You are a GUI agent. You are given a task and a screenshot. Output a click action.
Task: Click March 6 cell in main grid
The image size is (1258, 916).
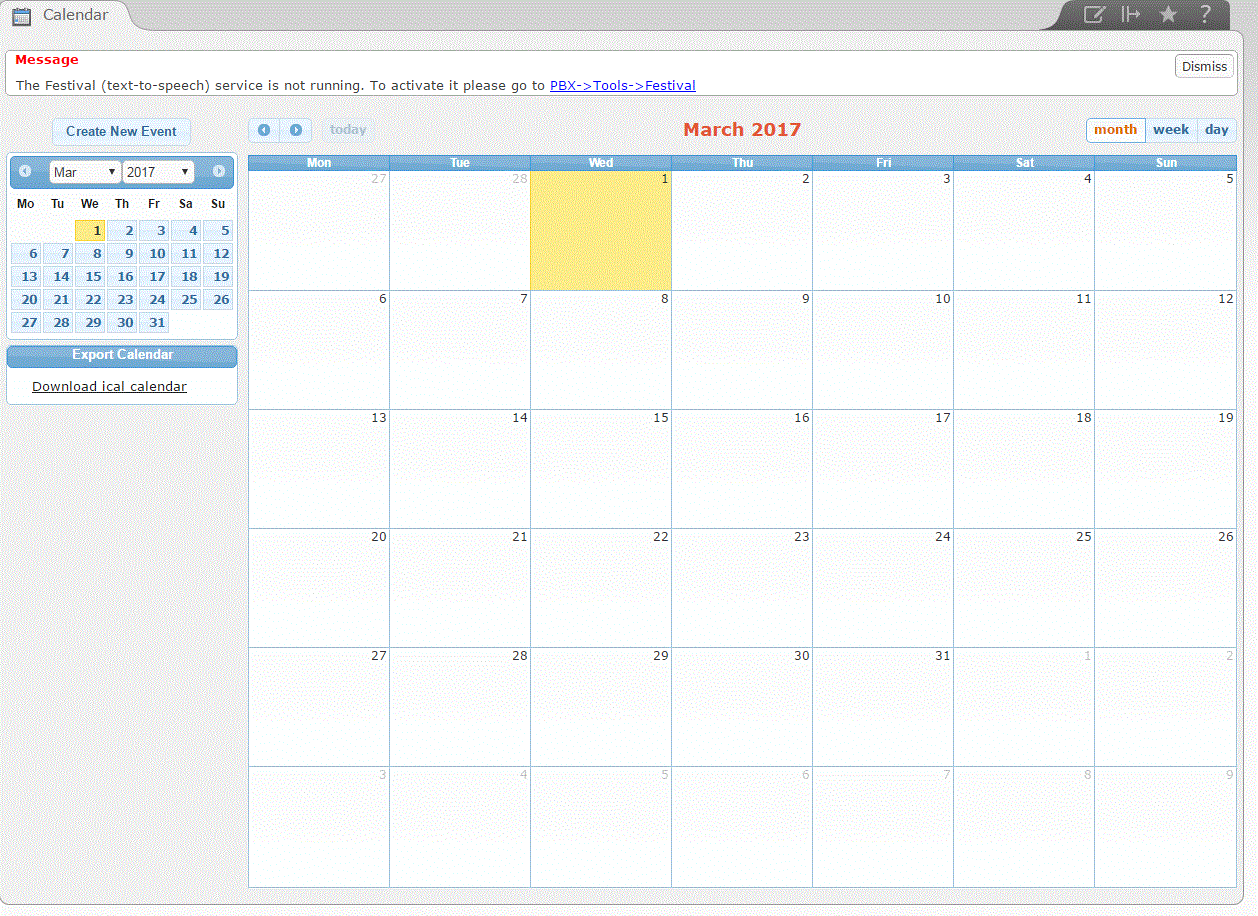pyautogui.click(x=319, y=350)
